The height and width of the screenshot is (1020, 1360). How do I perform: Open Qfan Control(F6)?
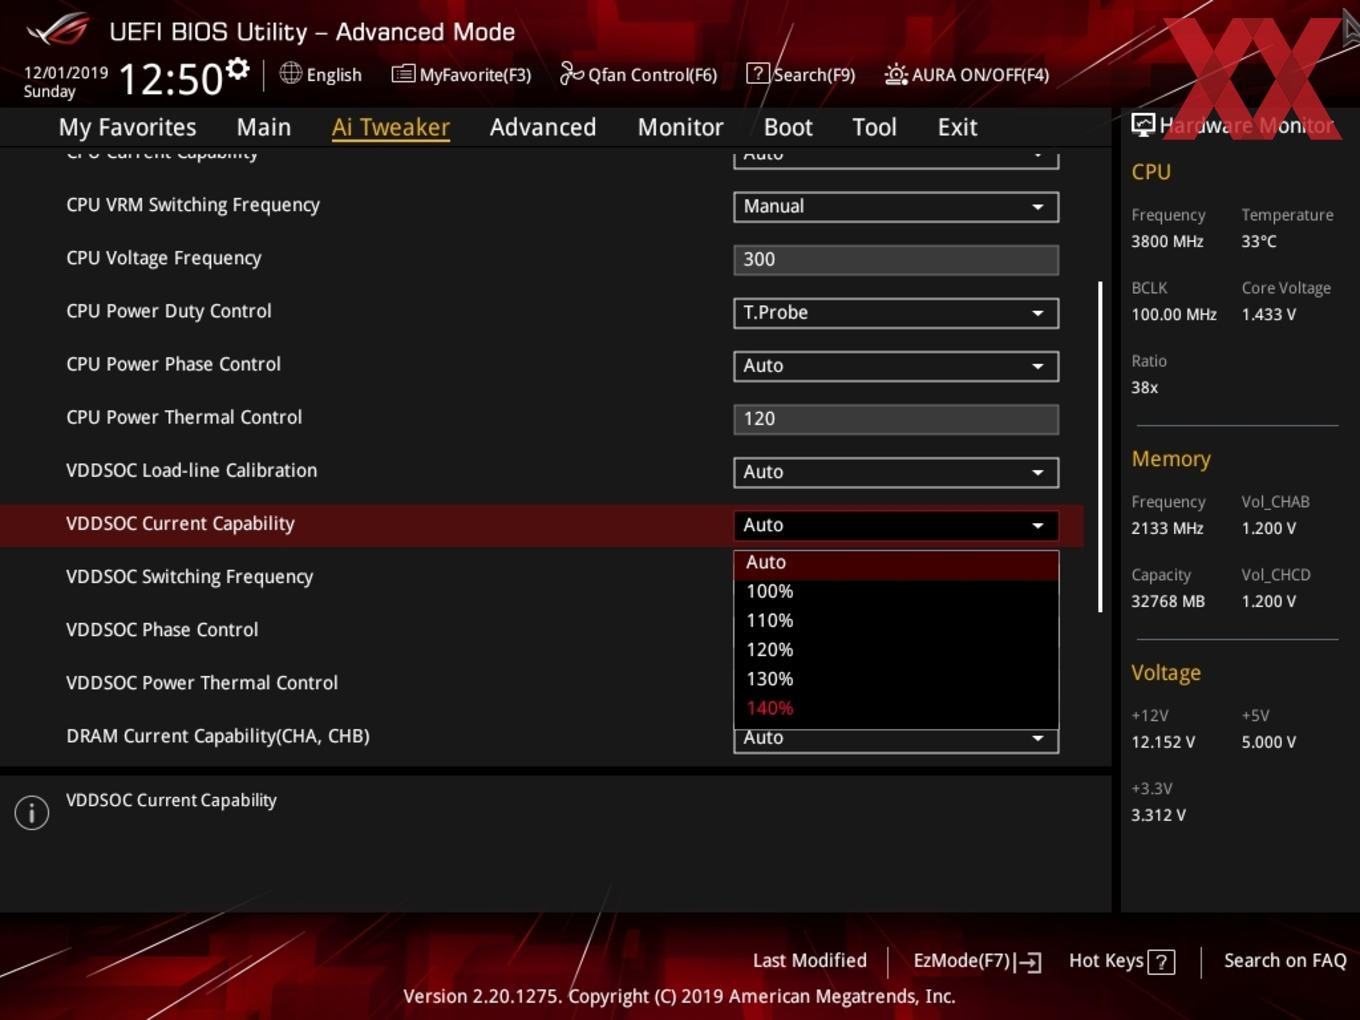point(638,74)
